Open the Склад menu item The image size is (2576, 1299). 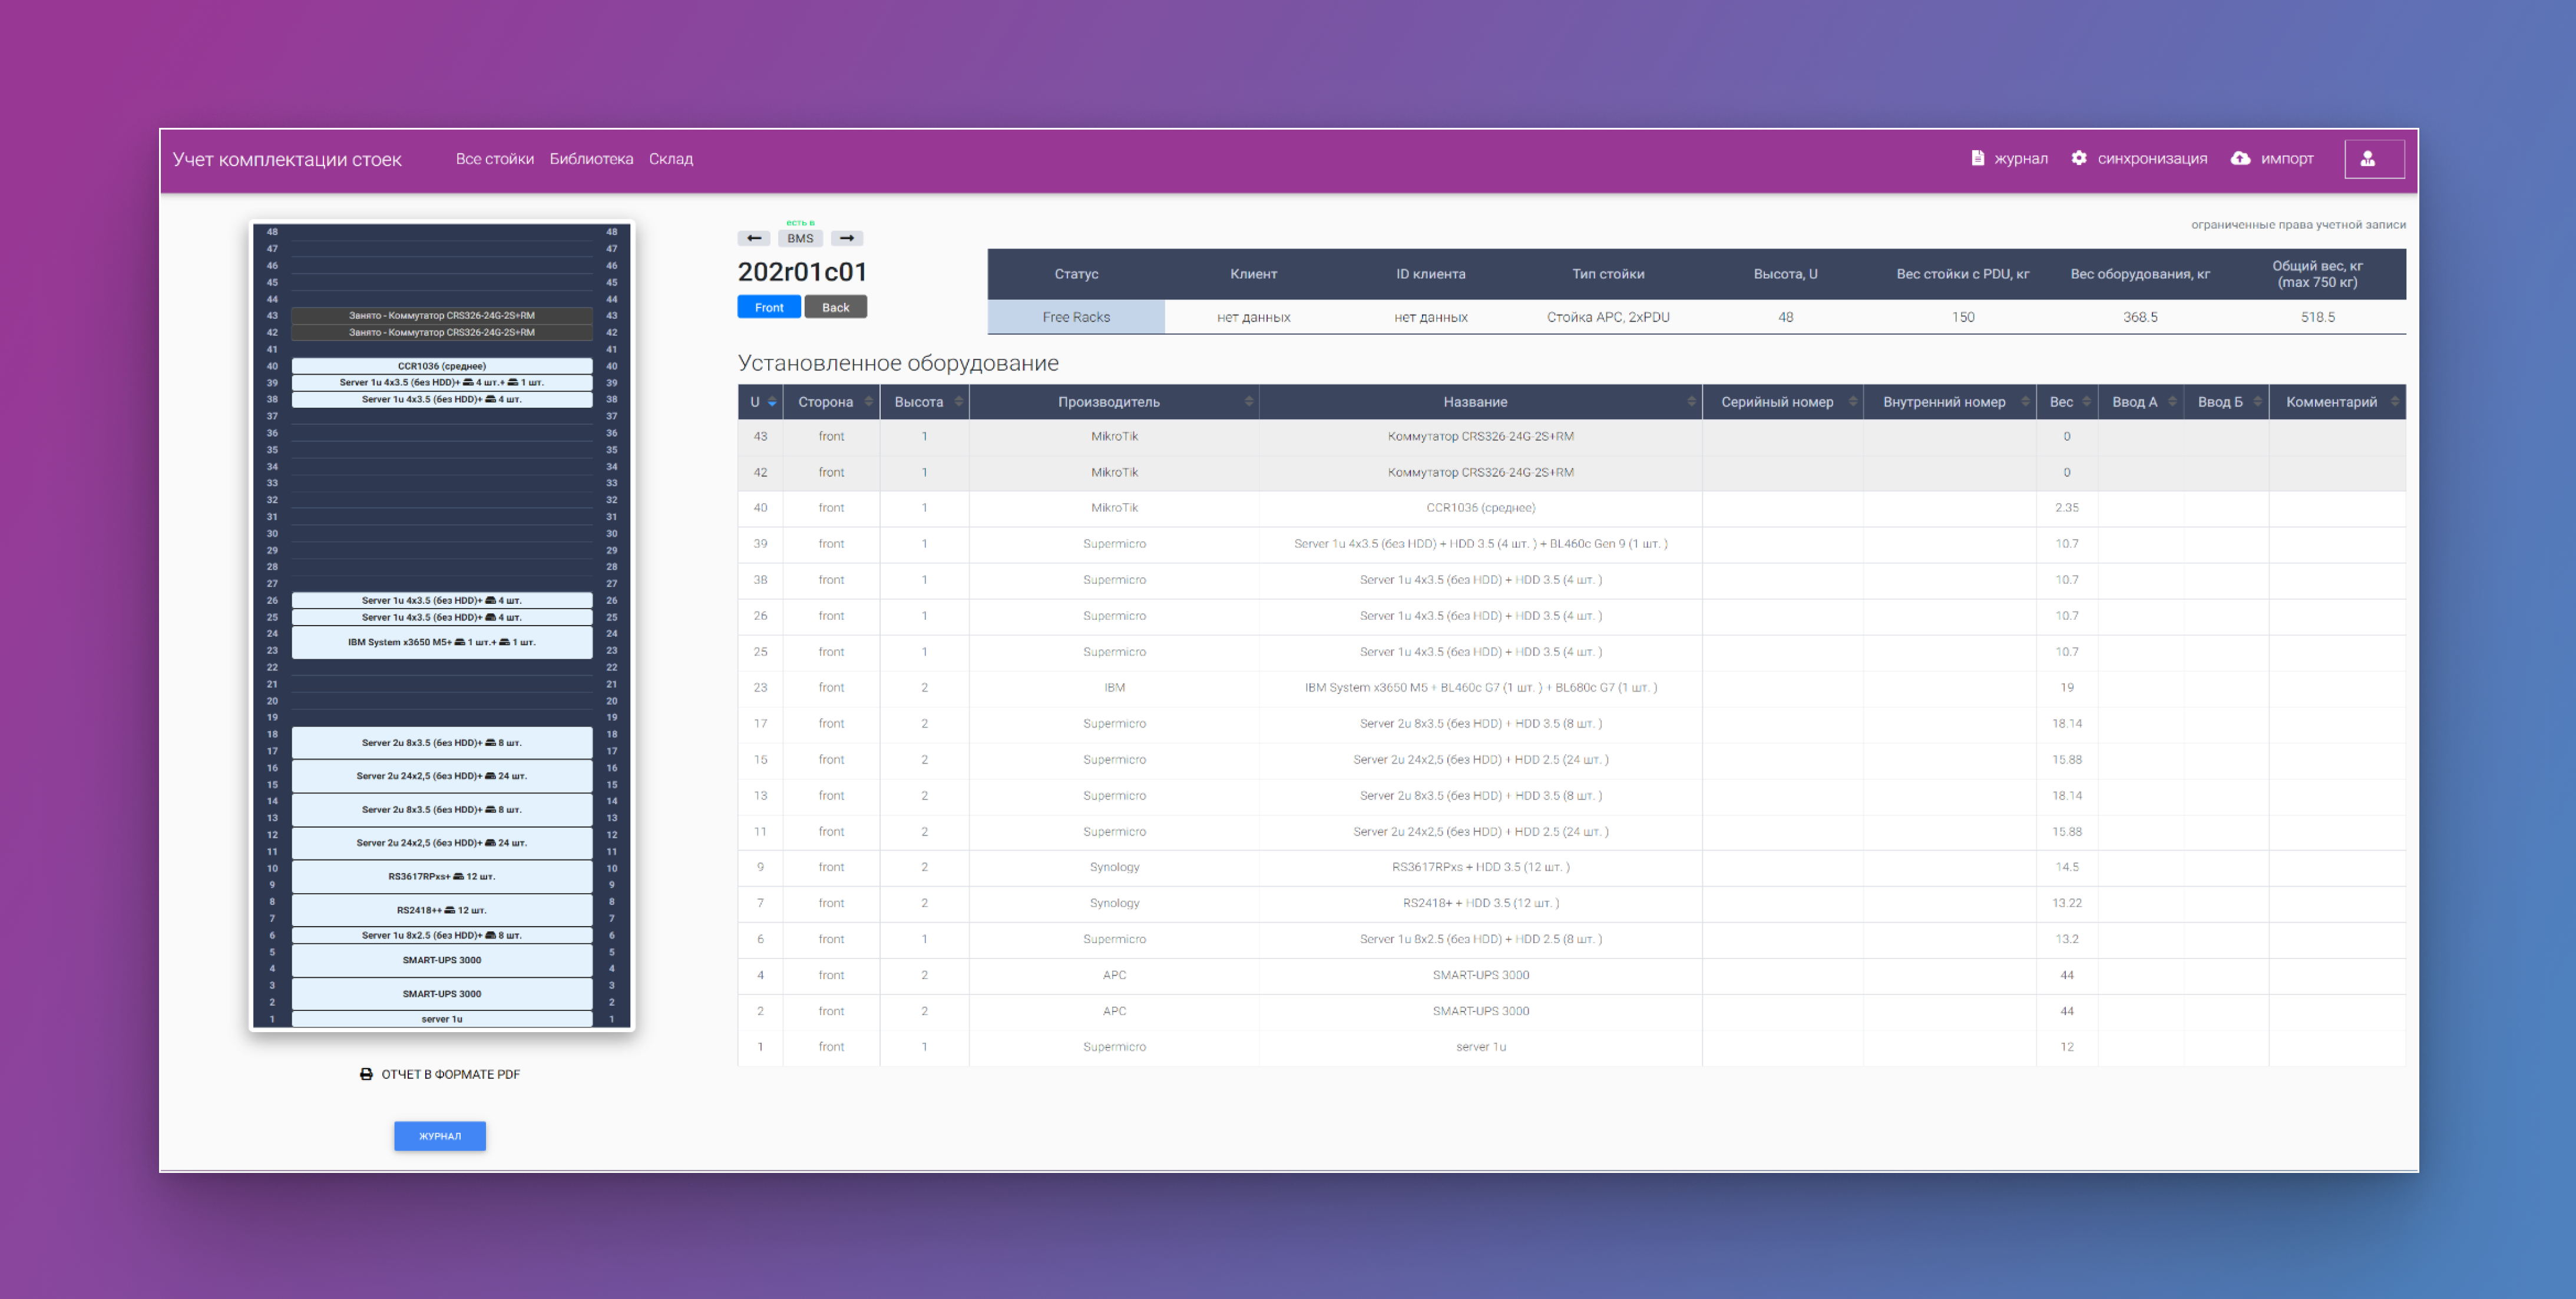[x=670, y=159]
